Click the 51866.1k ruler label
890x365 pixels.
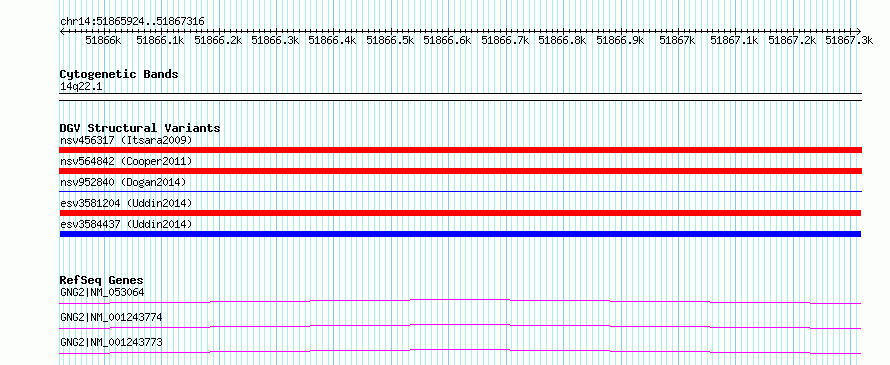point(161,40)
